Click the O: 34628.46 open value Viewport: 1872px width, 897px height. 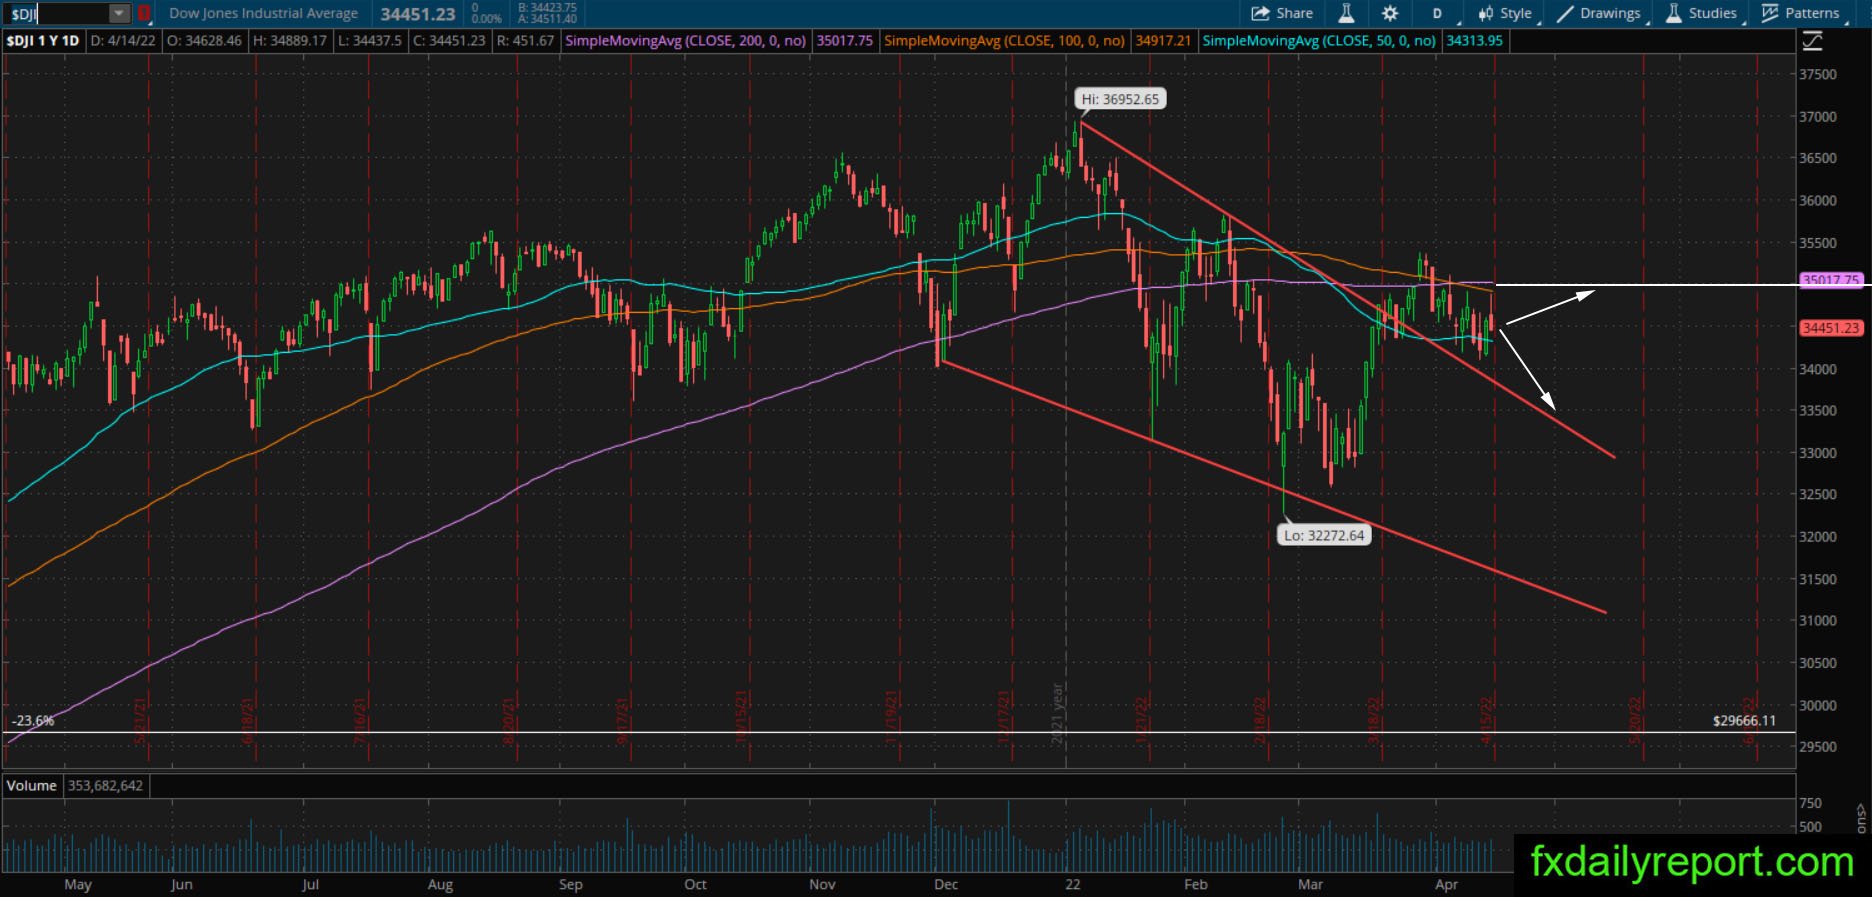(x=204, y=41)
